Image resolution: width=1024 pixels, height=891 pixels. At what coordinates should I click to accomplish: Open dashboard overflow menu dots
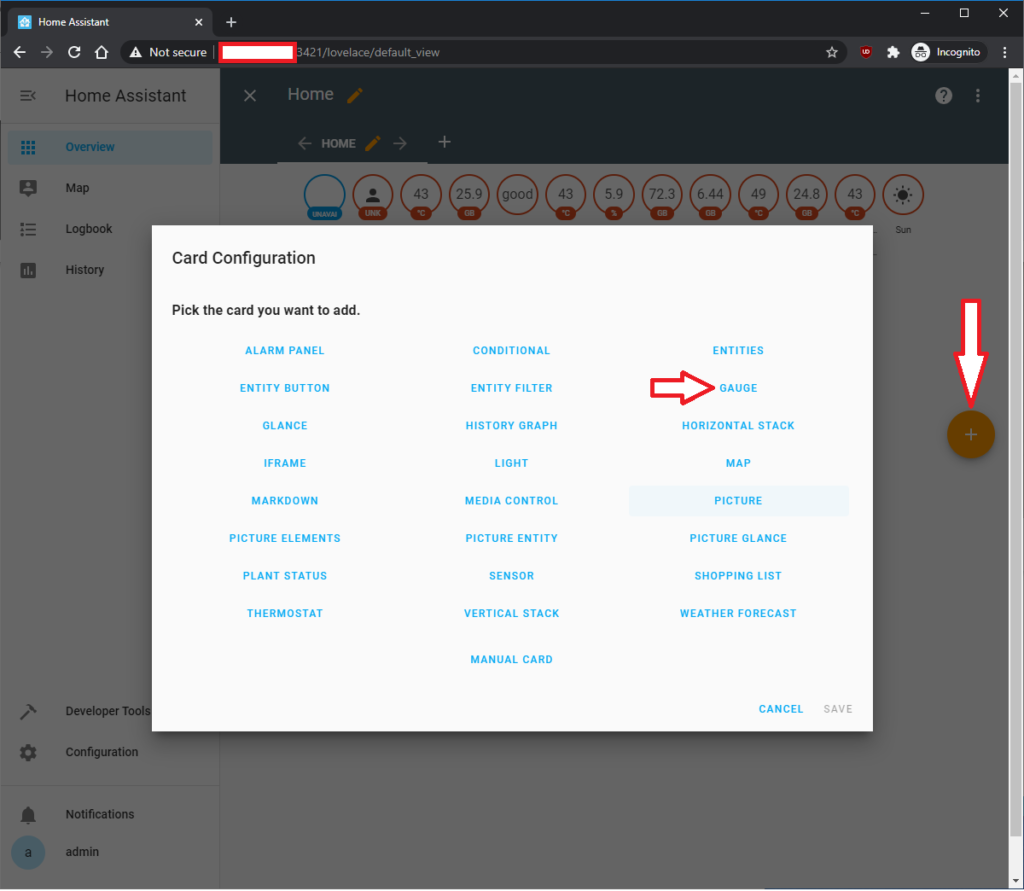click(x=978, y=96)
